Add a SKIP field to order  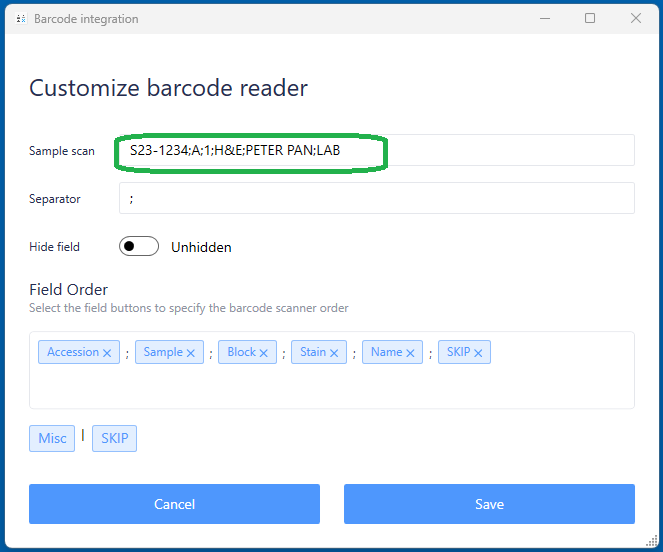tap(114, 438)
